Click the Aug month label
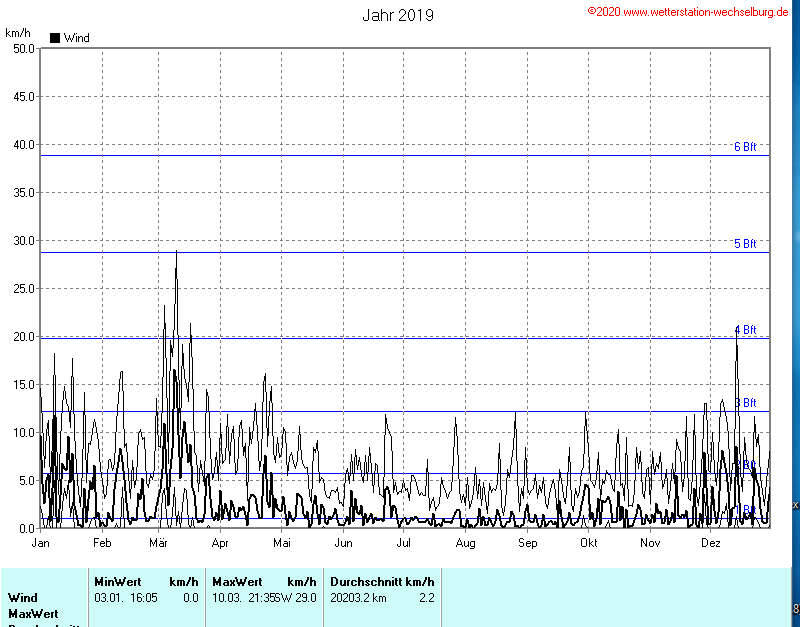Image resolution: width=800 pixels, height=627 pixels. (465, 543)
